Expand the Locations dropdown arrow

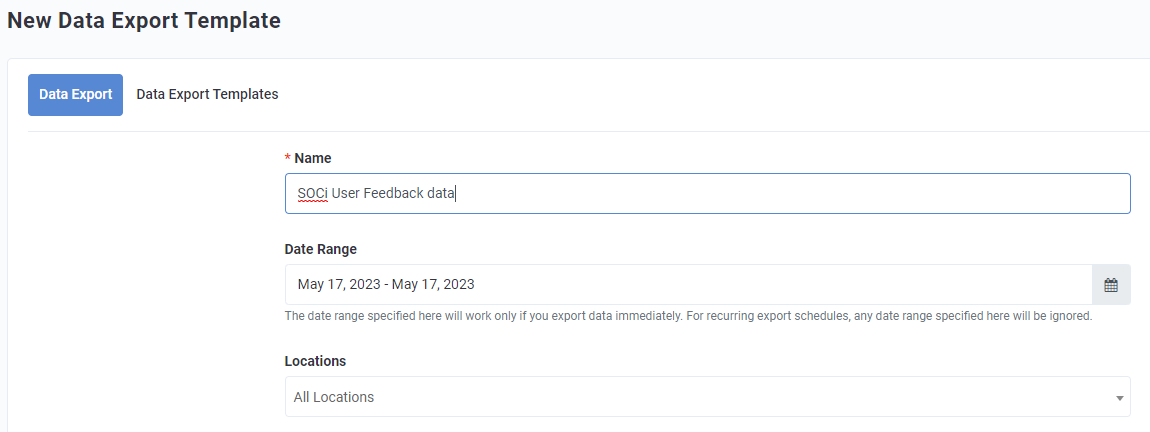click(1119, 398)
